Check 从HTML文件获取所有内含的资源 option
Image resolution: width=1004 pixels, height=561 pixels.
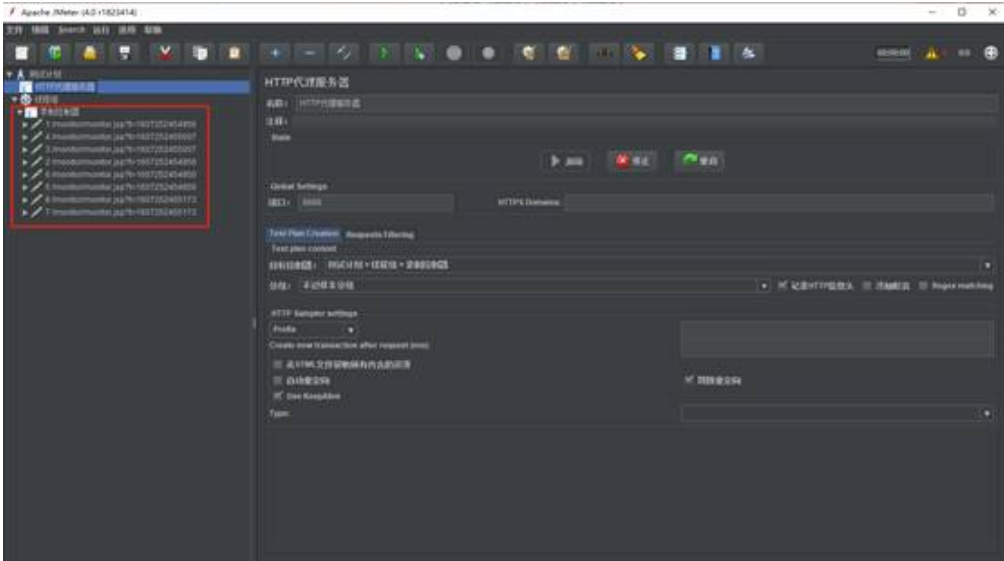[277, 364]
